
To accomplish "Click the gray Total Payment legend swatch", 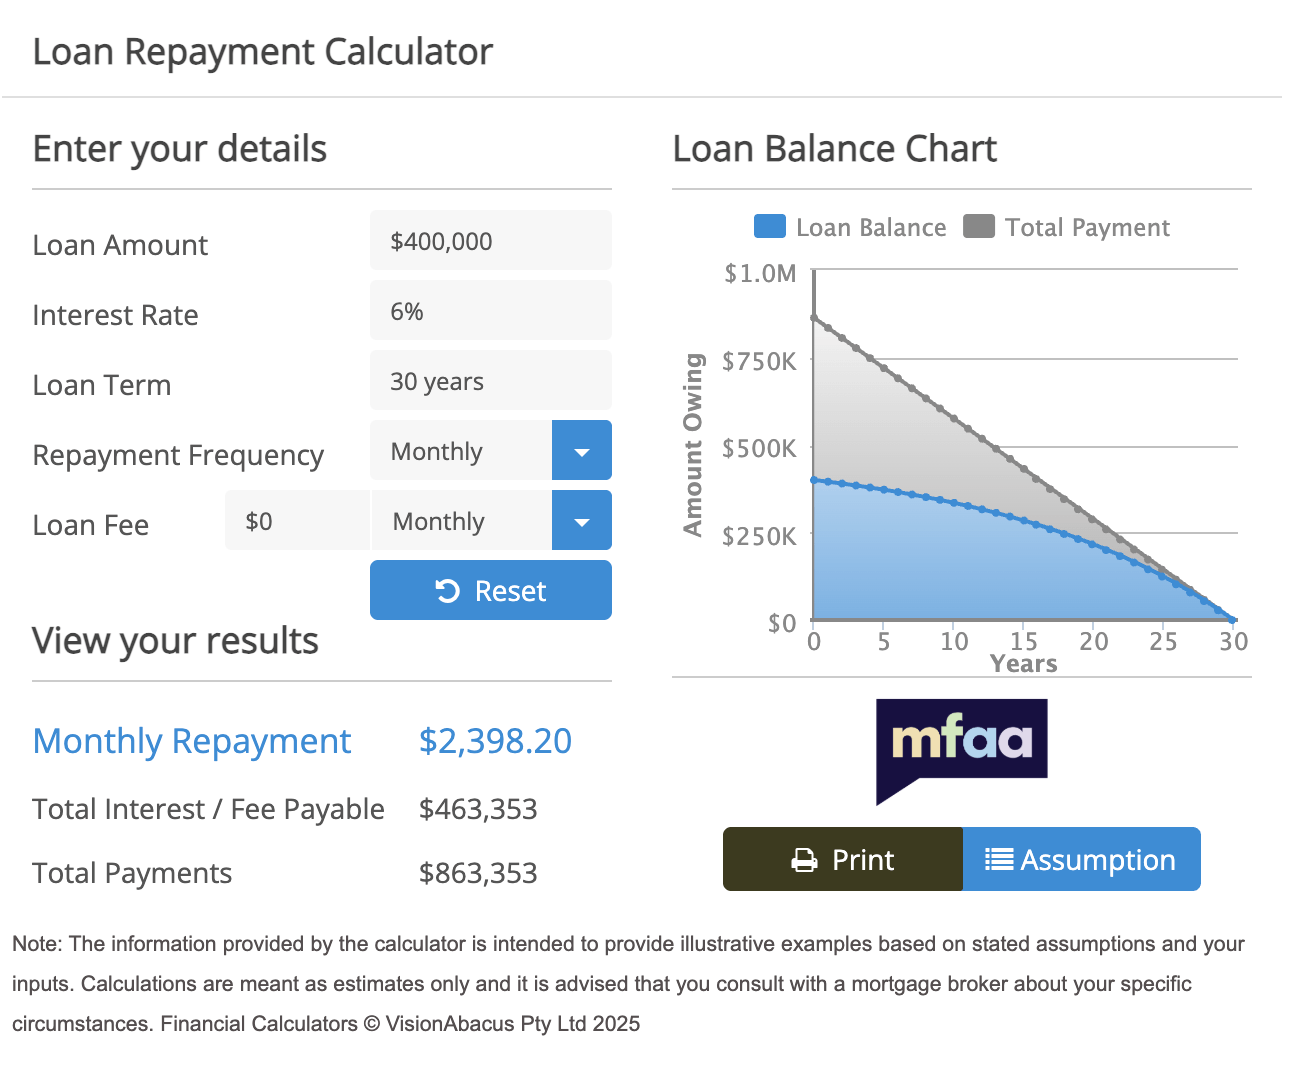I will [x=979, y=227].
